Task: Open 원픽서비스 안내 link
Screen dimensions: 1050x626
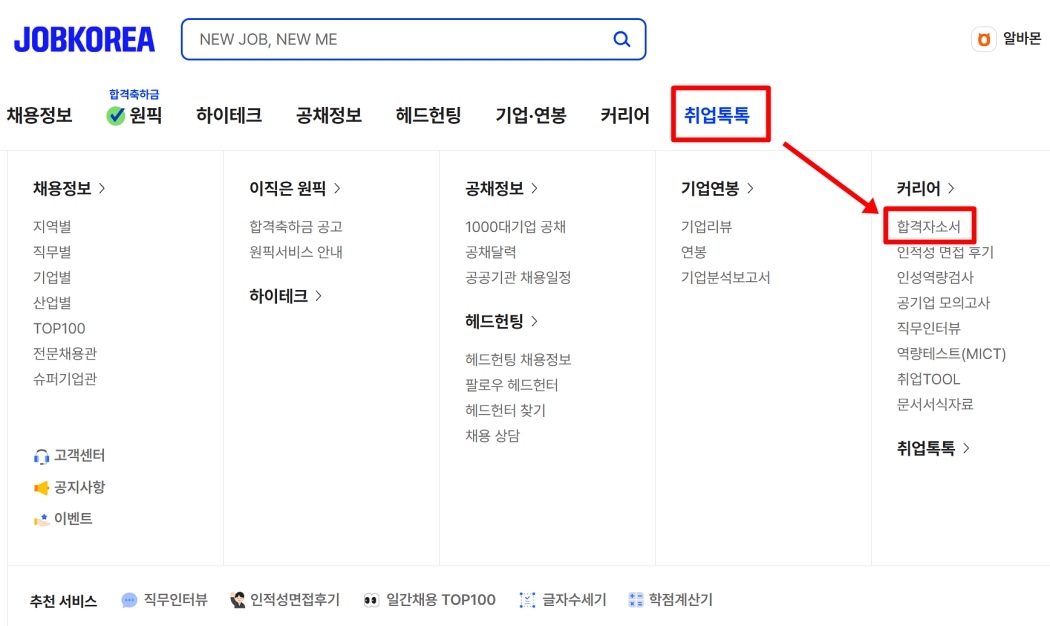Action: pos(296,252)
